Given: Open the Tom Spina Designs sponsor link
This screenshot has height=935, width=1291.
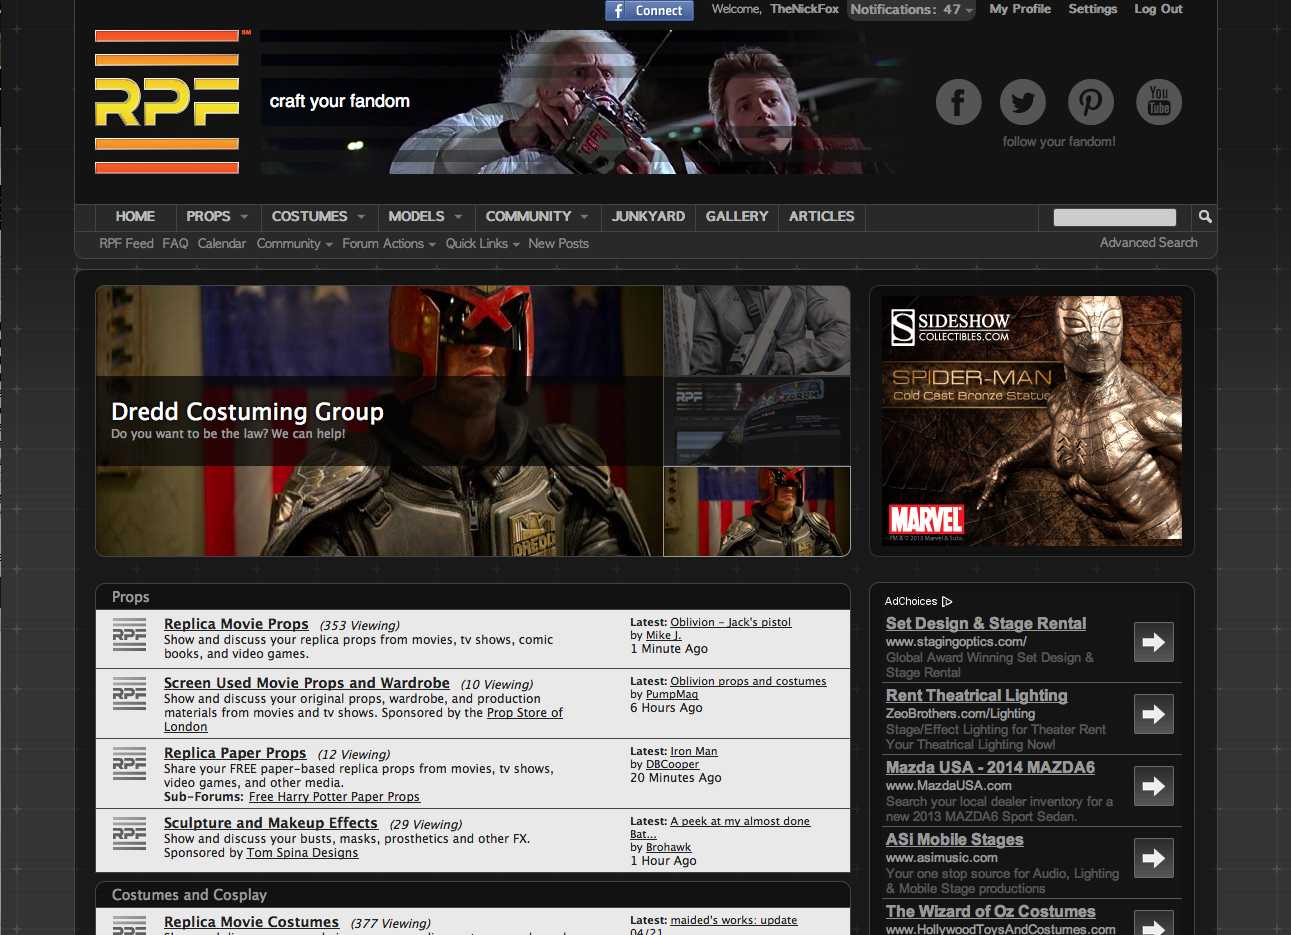Looking at the screenshot, I should (302, 853).
